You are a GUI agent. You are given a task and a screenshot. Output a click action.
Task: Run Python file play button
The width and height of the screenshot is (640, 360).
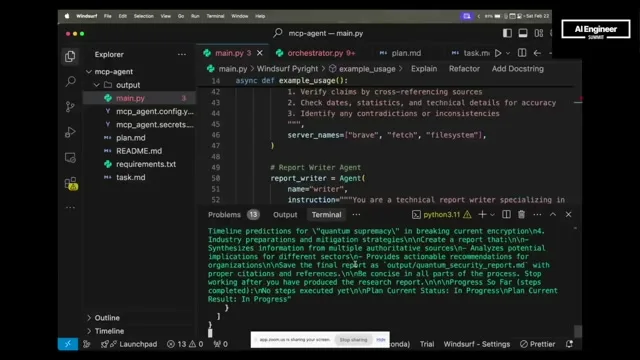click(x=498, y=53)
